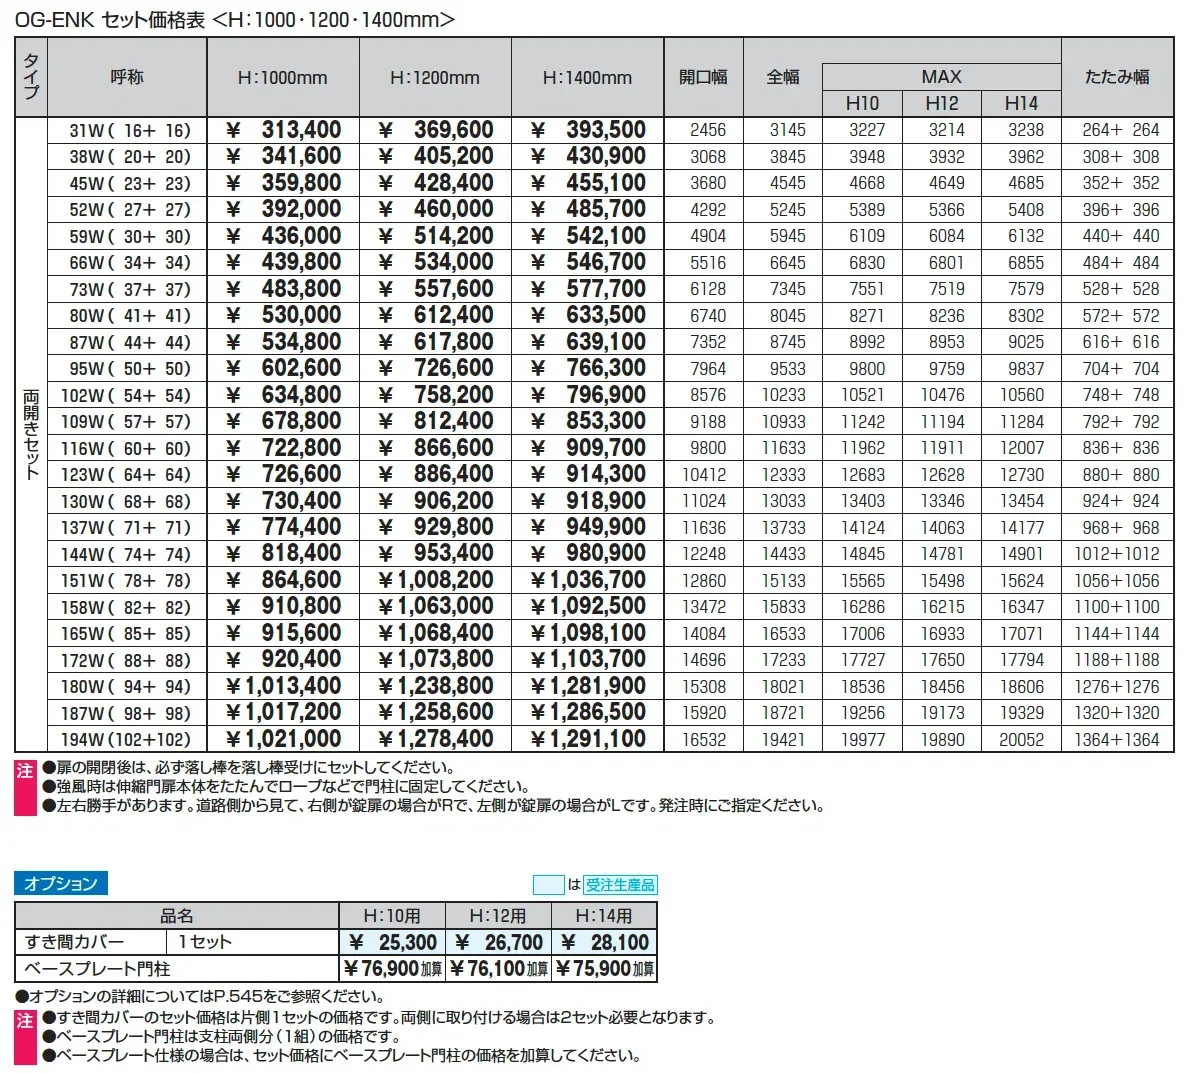Click the MAX header cell
This screenshot has width=1186, height=1074.
coord(942,76)
